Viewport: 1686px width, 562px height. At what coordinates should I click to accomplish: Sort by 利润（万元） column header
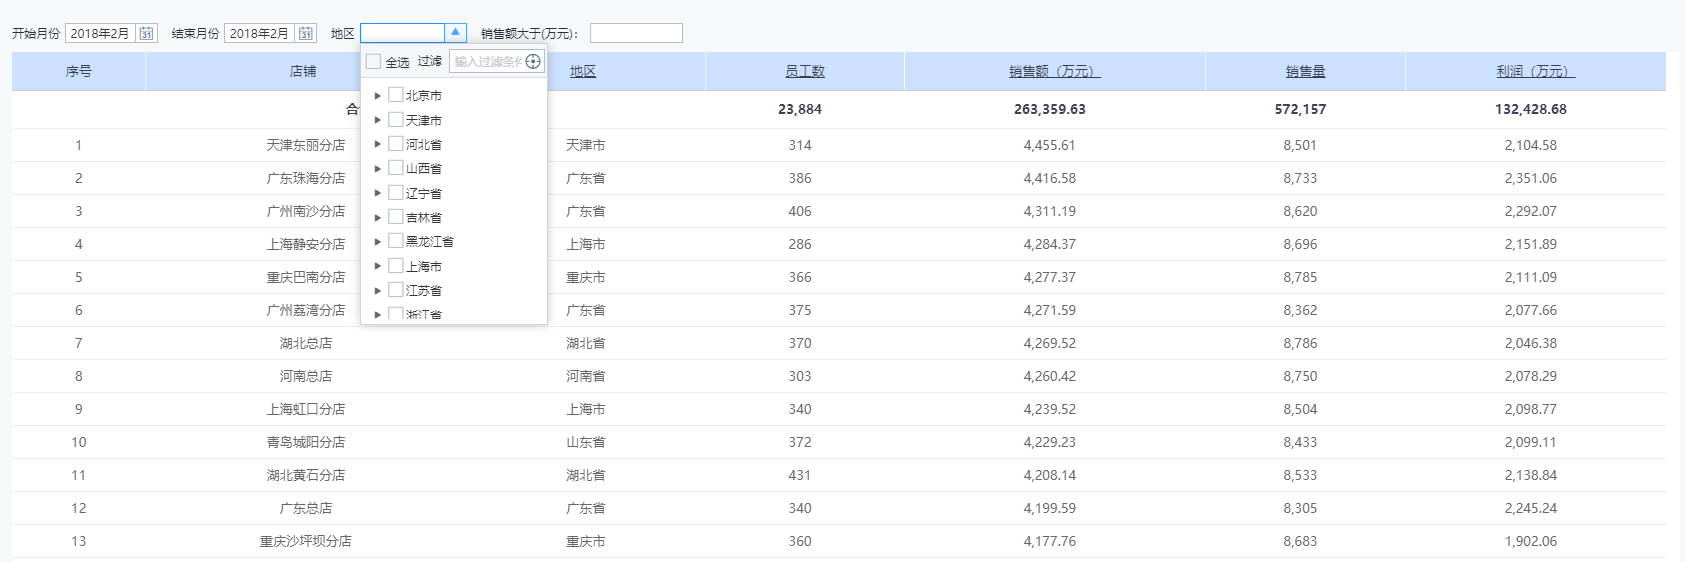[x=1535, y=71]
